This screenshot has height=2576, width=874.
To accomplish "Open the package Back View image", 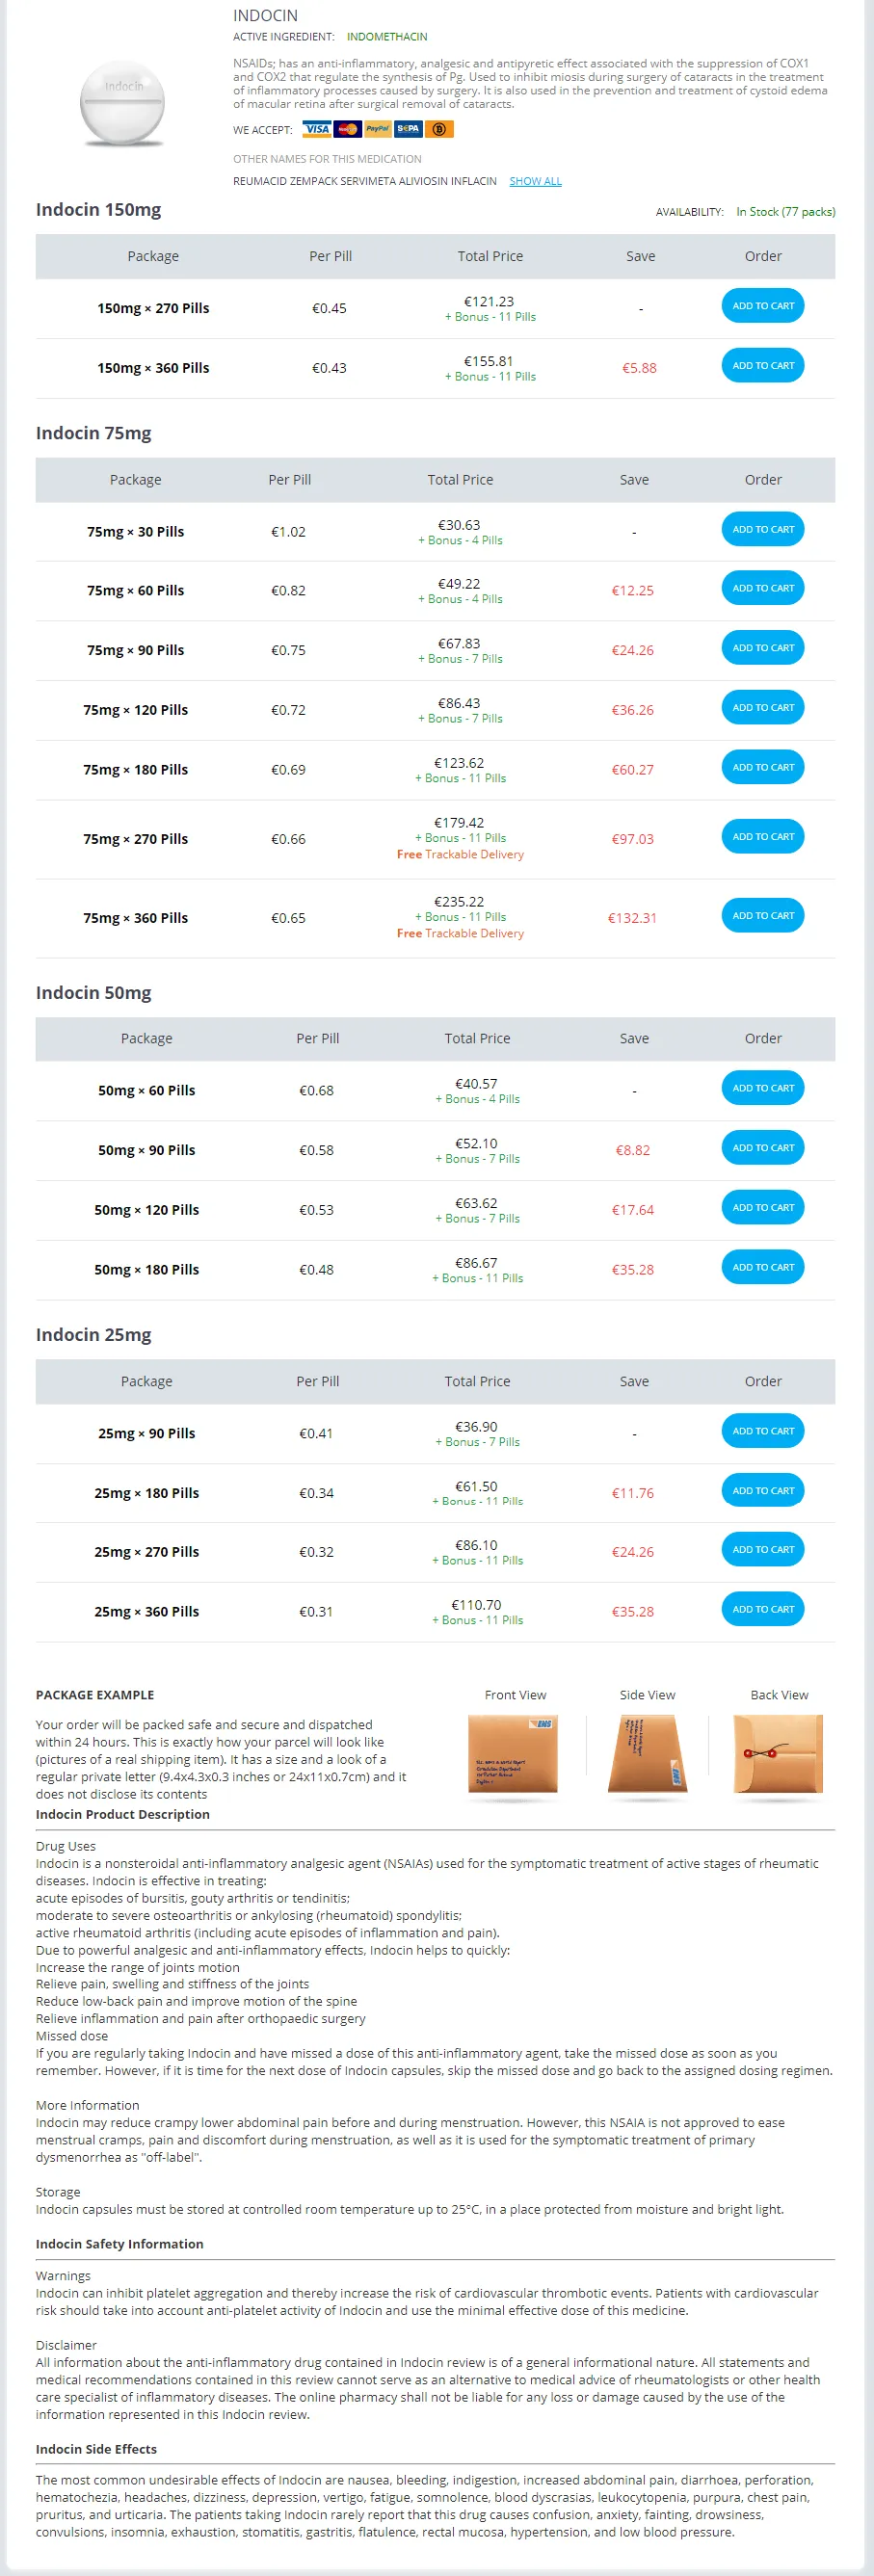I will coord(778,1754).
